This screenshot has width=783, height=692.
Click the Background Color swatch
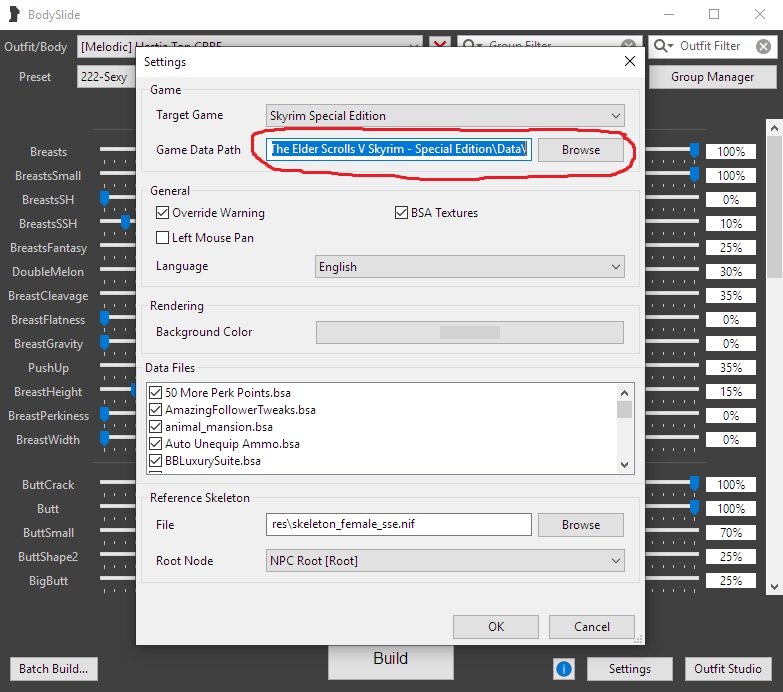(x=469, y=332)
